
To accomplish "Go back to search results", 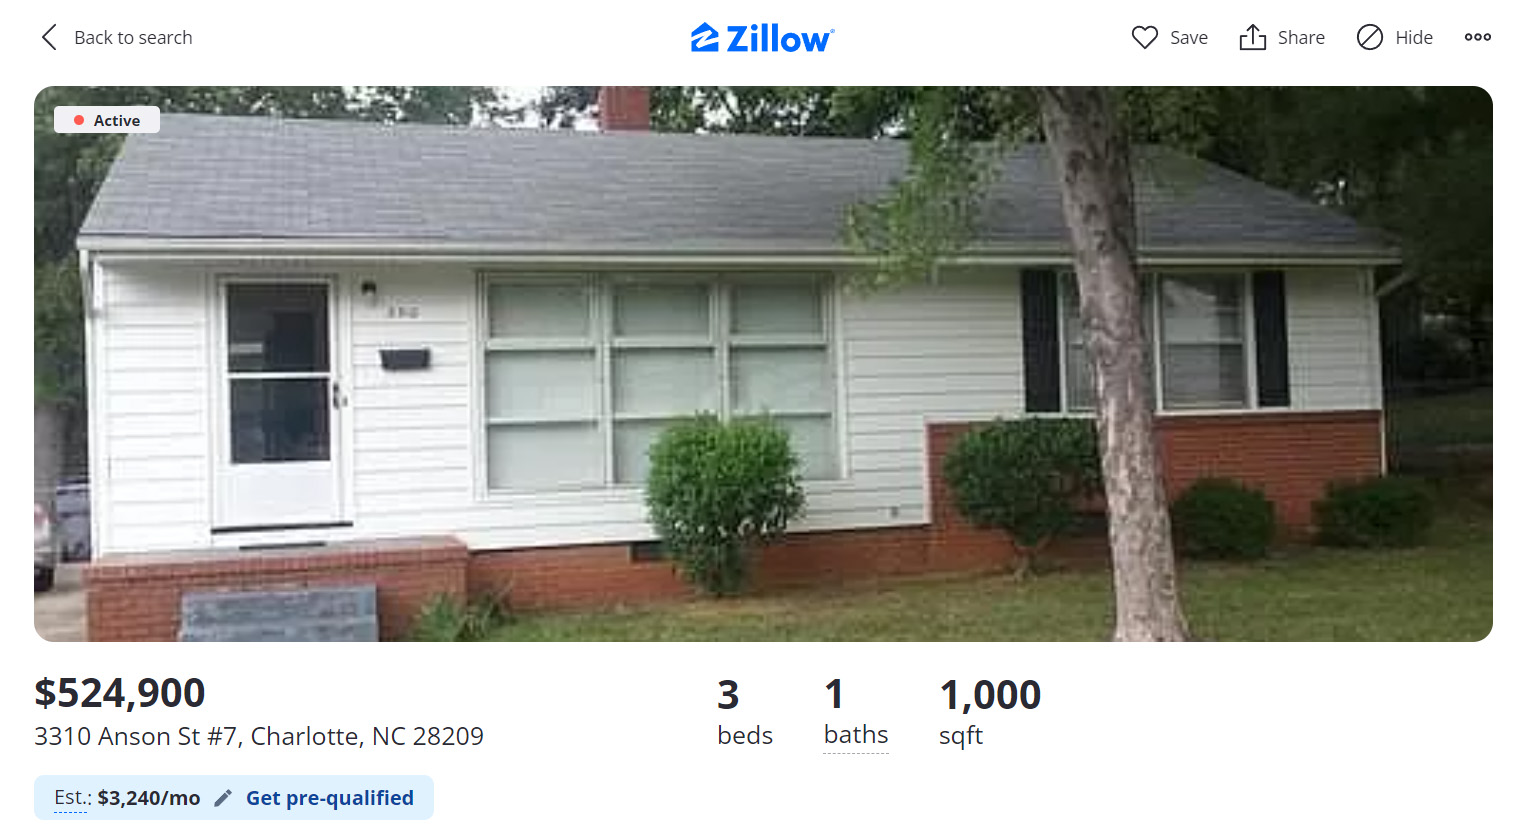I will point(116,37).
